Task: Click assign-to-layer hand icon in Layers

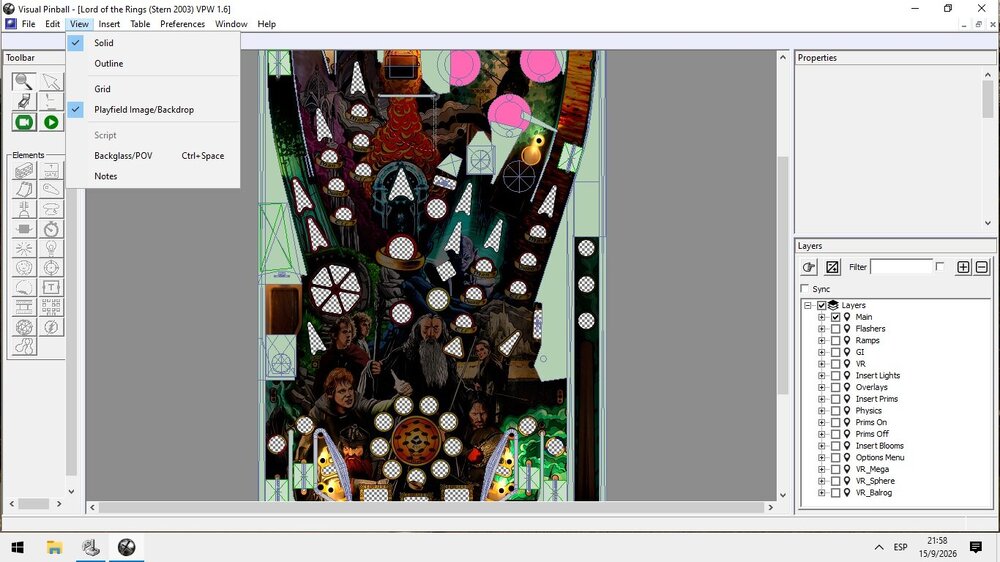Action: [x=809, y=267]
